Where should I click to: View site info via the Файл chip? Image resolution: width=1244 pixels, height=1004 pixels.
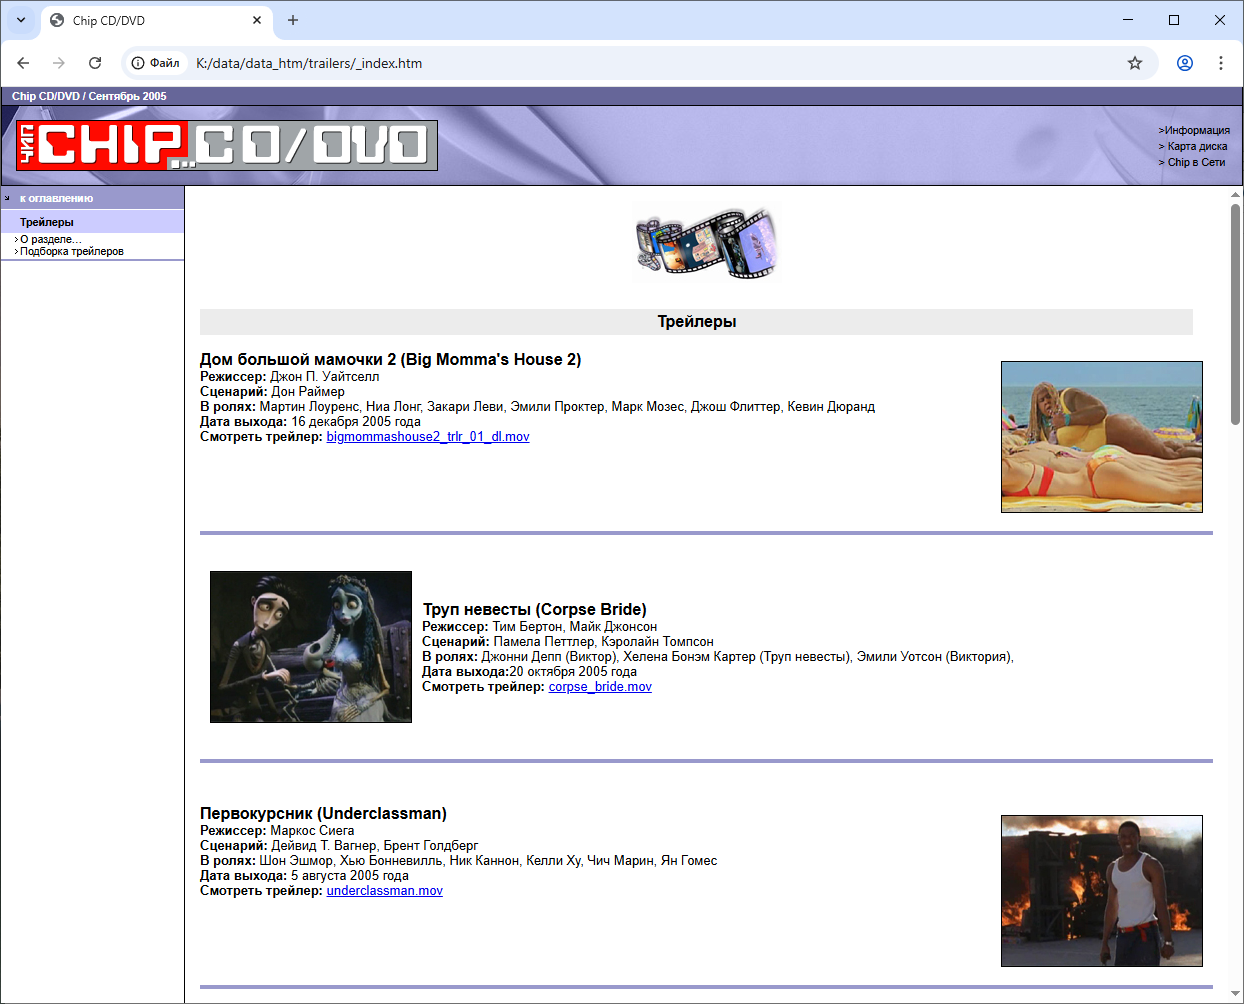156,63
